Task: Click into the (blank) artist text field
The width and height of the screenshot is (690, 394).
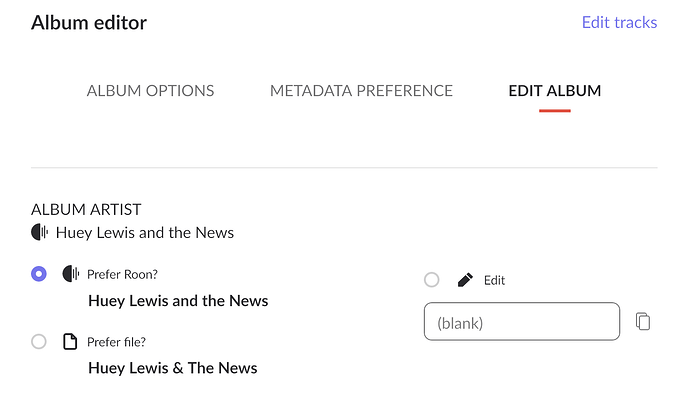Action: [522, 321]
